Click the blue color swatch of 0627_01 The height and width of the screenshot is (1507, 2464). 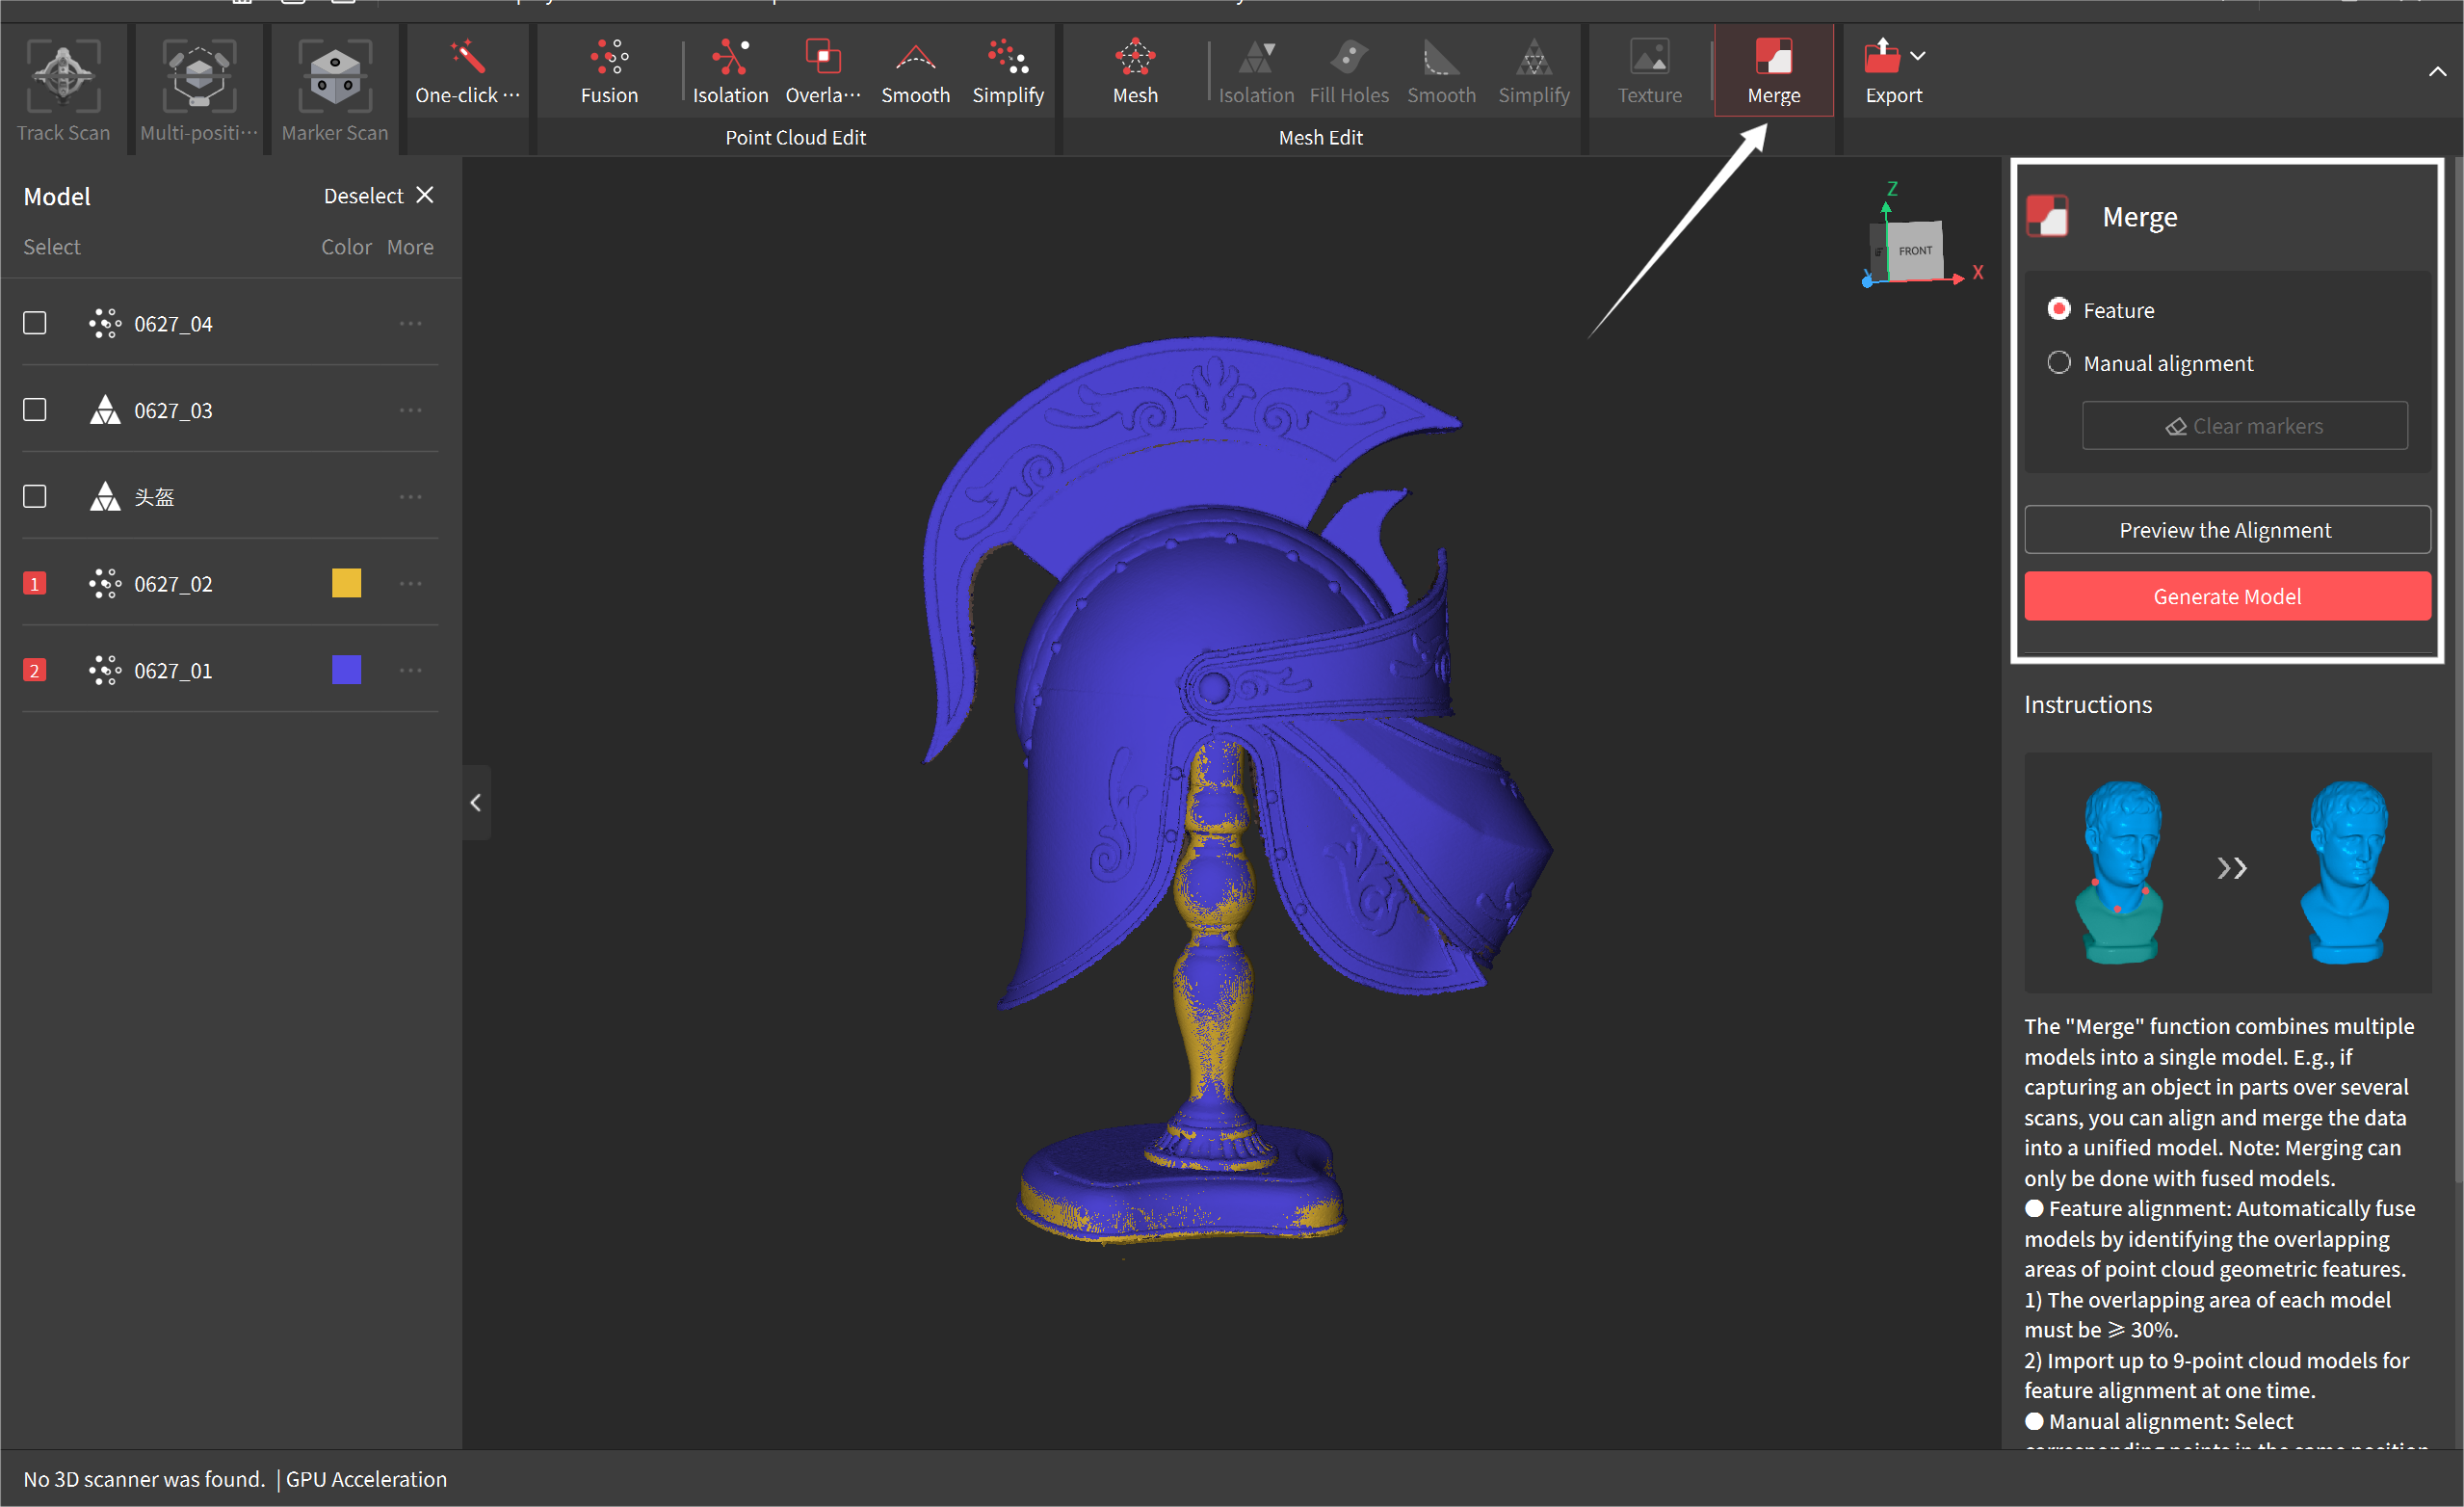coord(346,670)
